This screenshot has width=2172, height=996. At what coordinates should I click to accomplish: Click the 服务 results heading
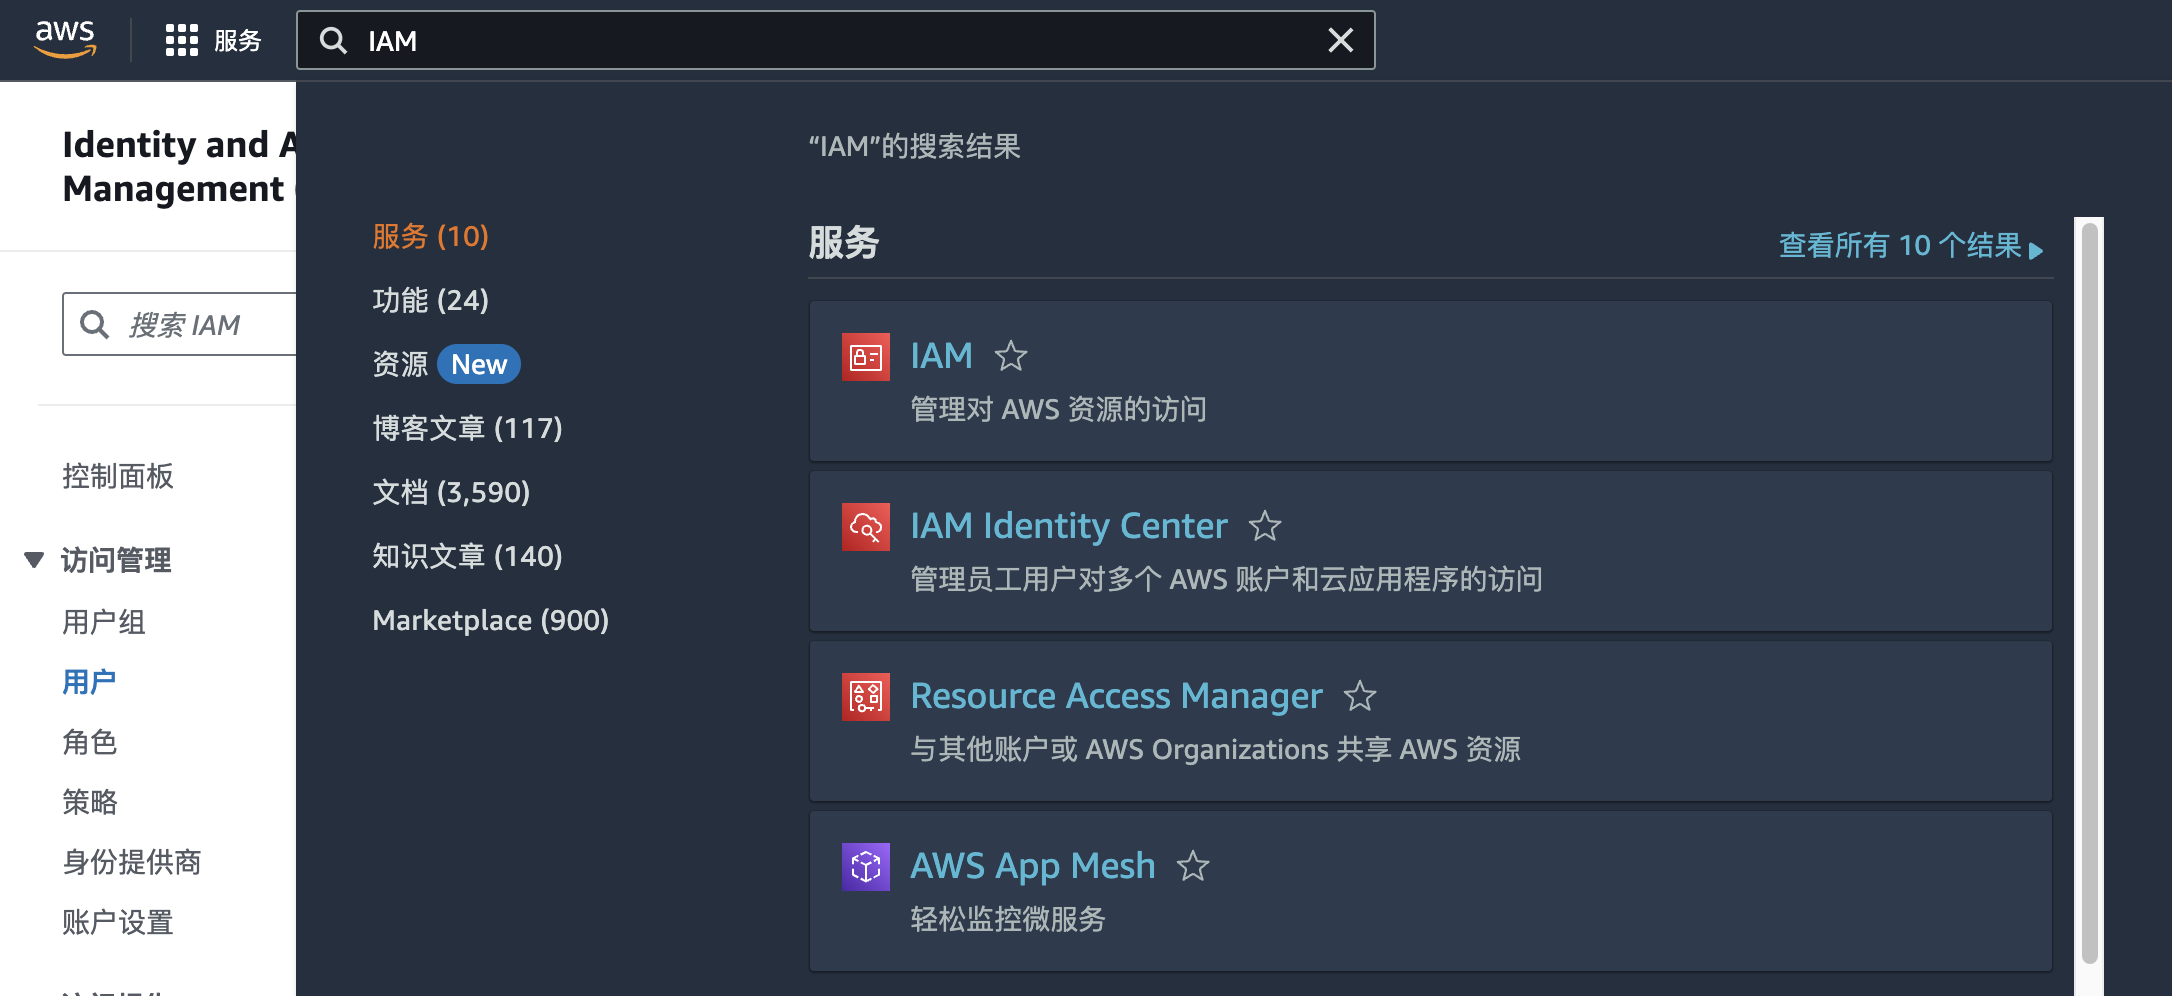click(843, 243)
